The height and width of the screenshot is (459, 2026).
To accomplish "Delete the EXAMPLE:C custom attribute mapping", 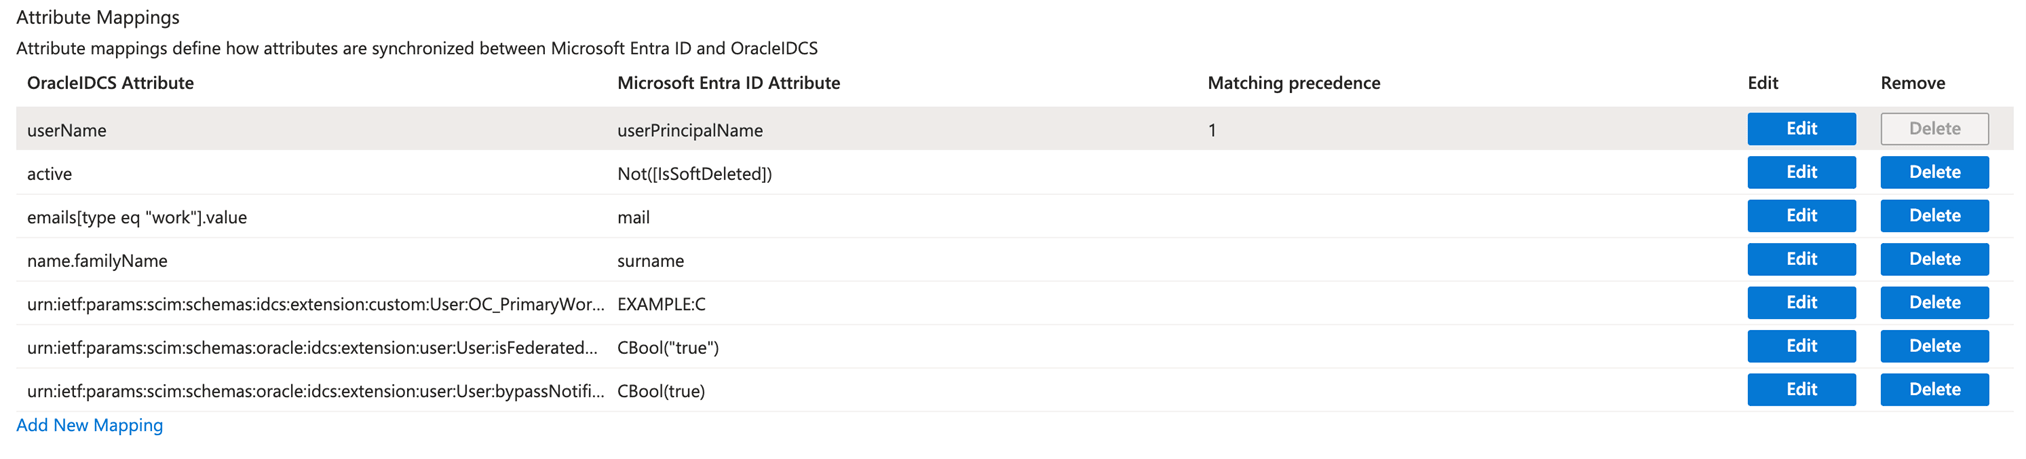I will click(x=1934, y=303).
